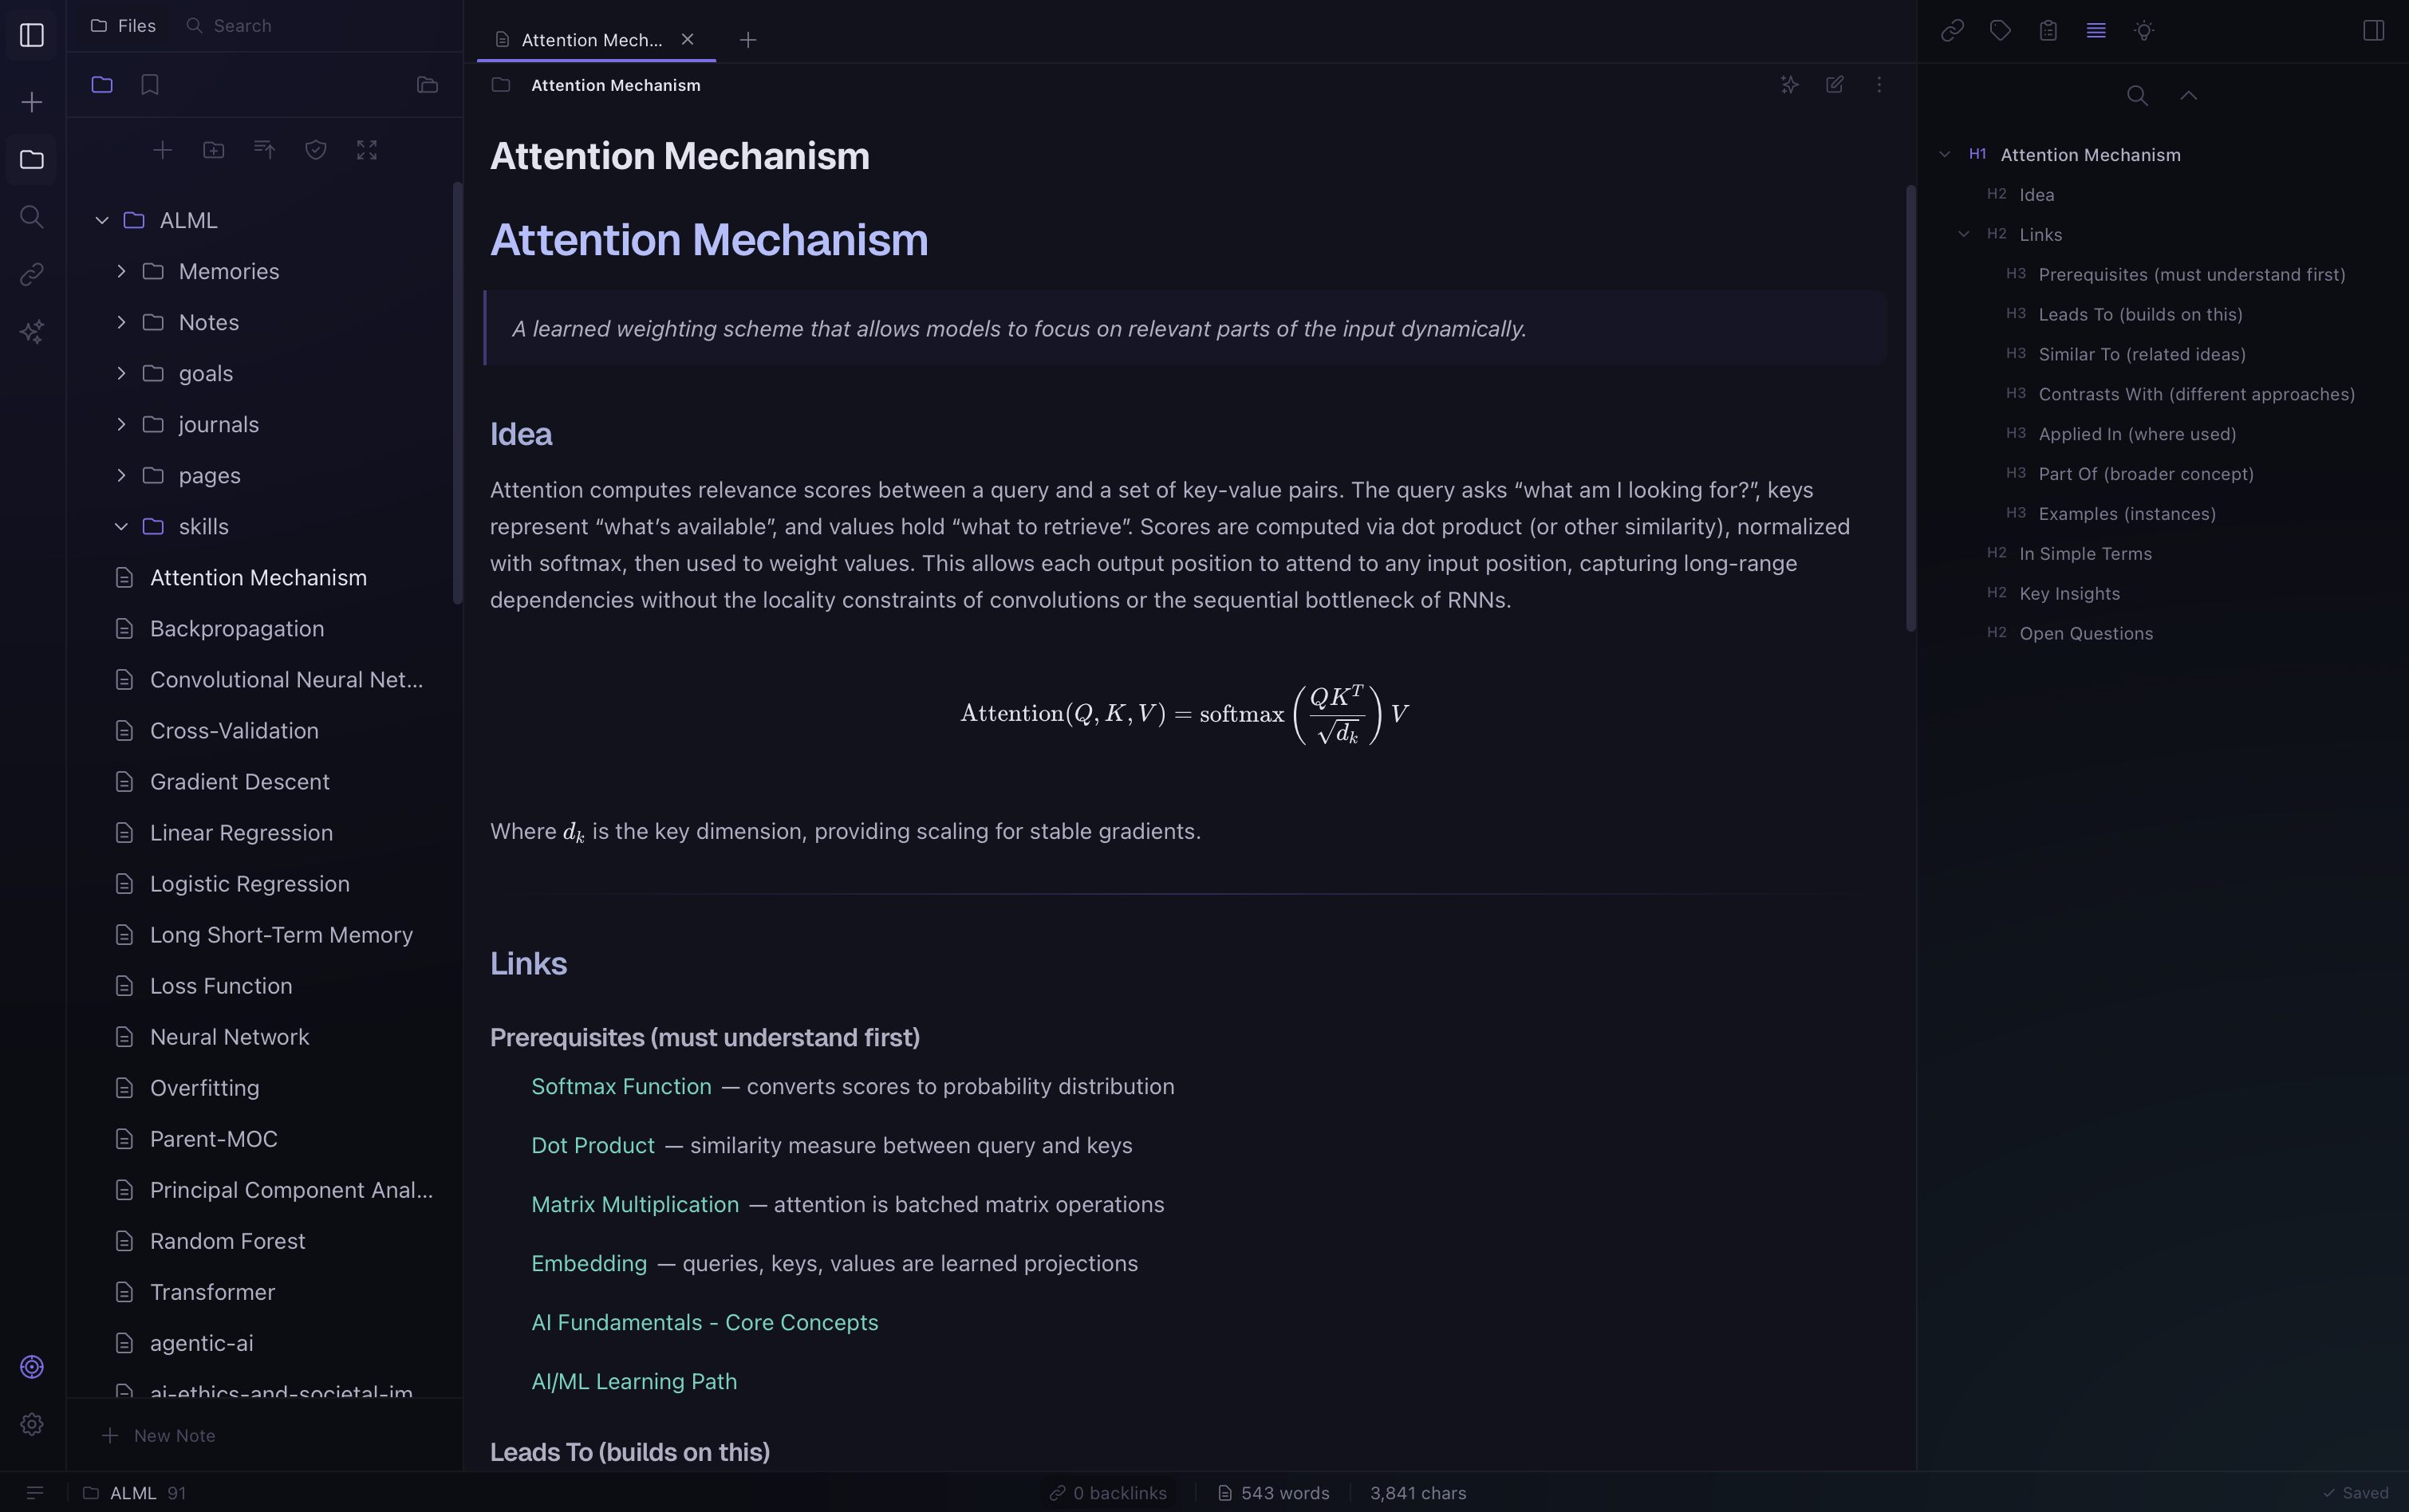The image size is (2409, 1512).
Task: Open the AI sparkles assistant in left rail
Action: tap(31, 332)
